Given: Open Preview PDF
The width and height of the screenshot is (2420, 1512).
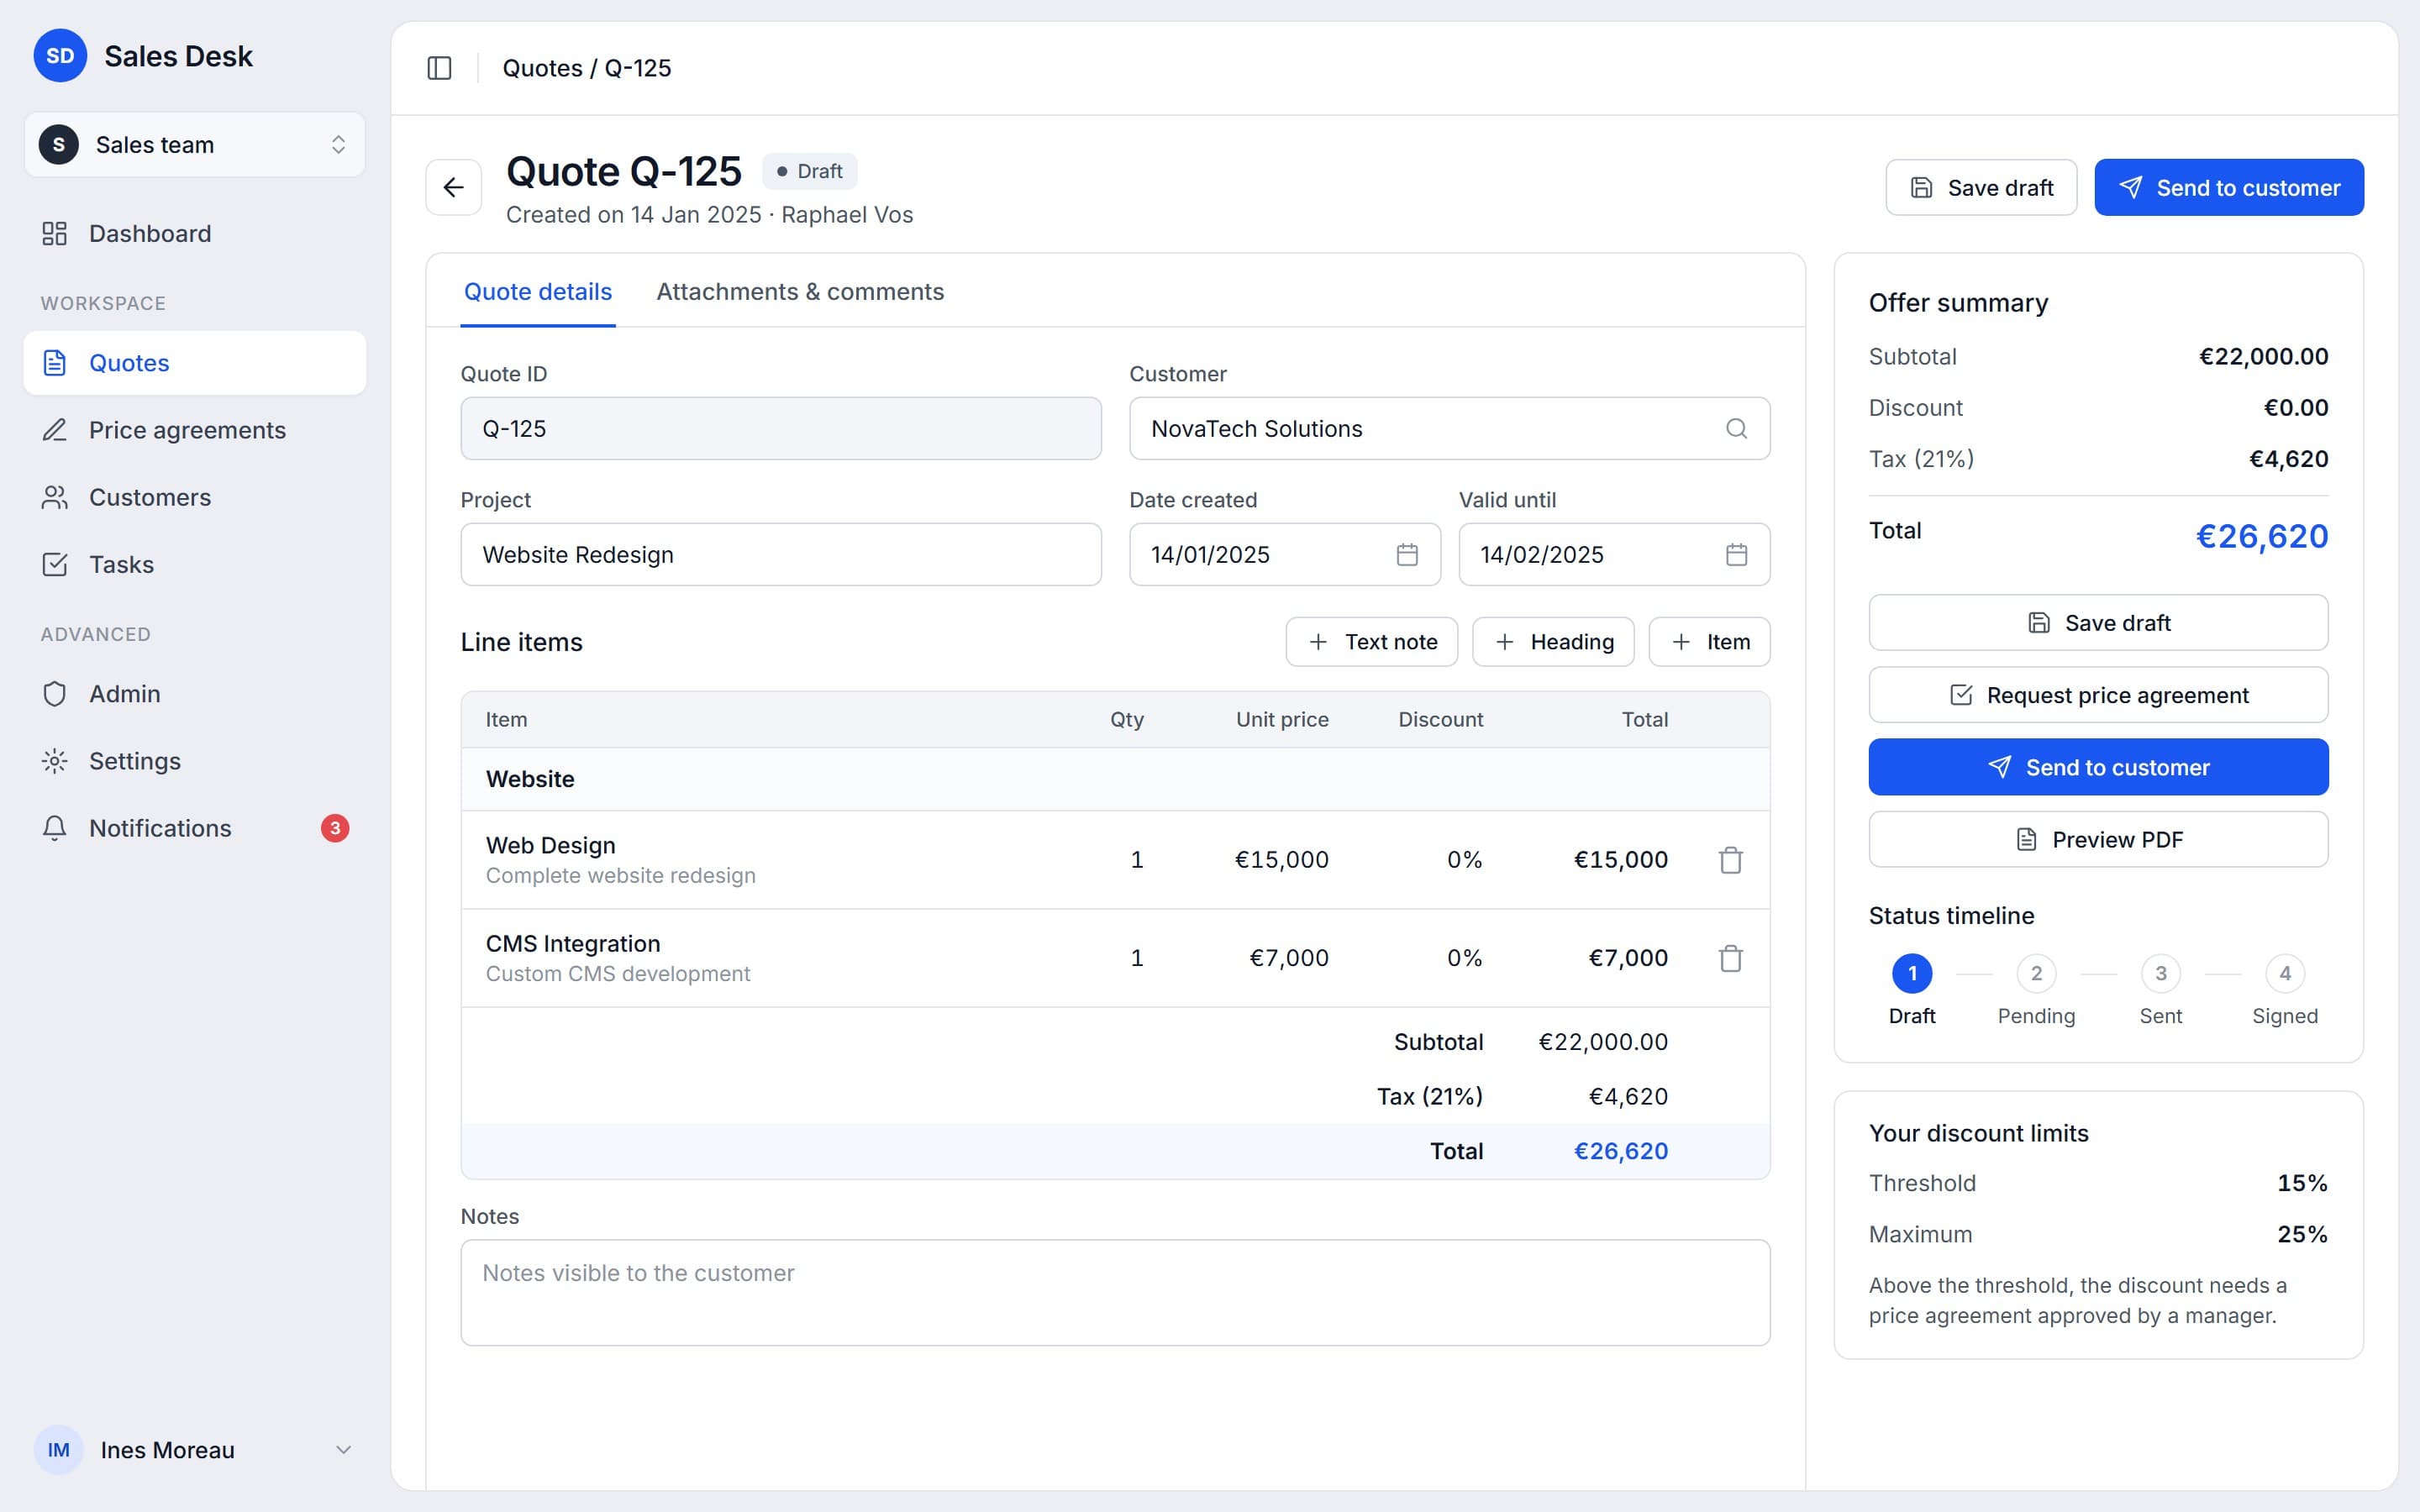Looking at the screenshot, I should (2098, 839).
